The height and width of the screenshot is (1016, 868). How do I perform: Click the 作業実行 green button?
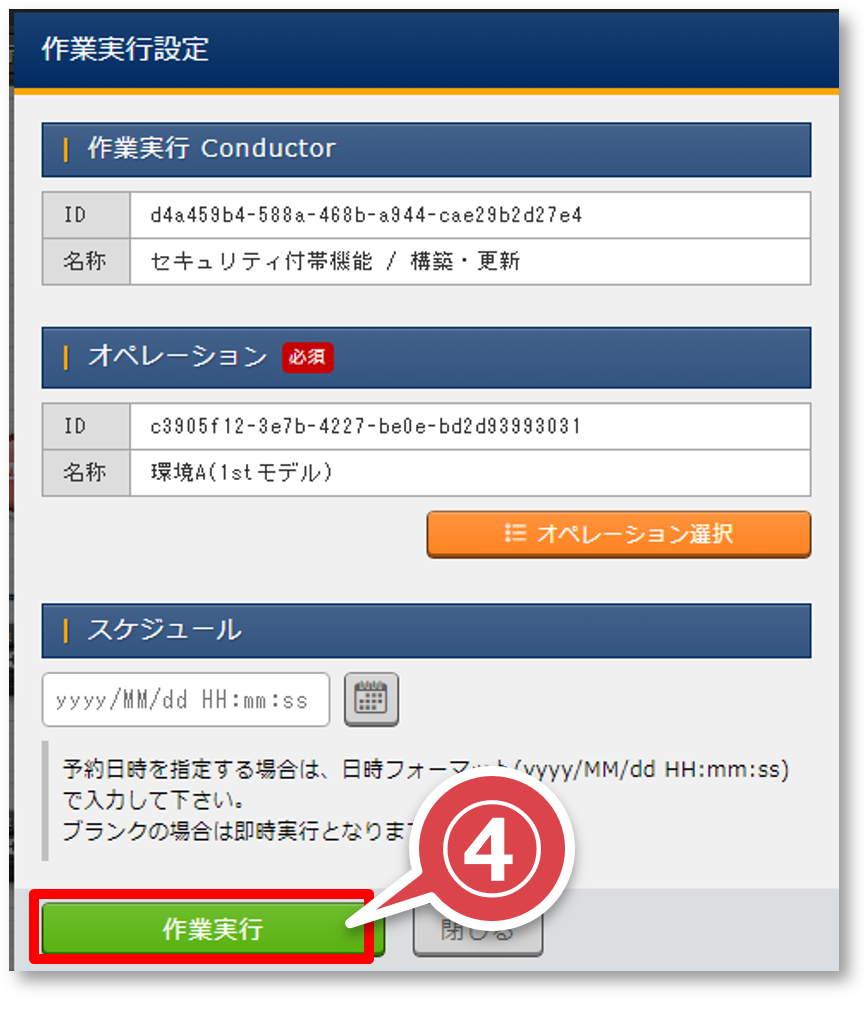[213, 929]
